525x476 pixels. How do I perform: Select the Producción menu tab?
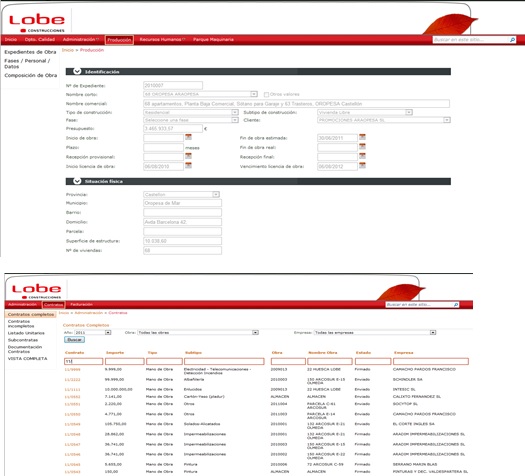tap(119, 40)
